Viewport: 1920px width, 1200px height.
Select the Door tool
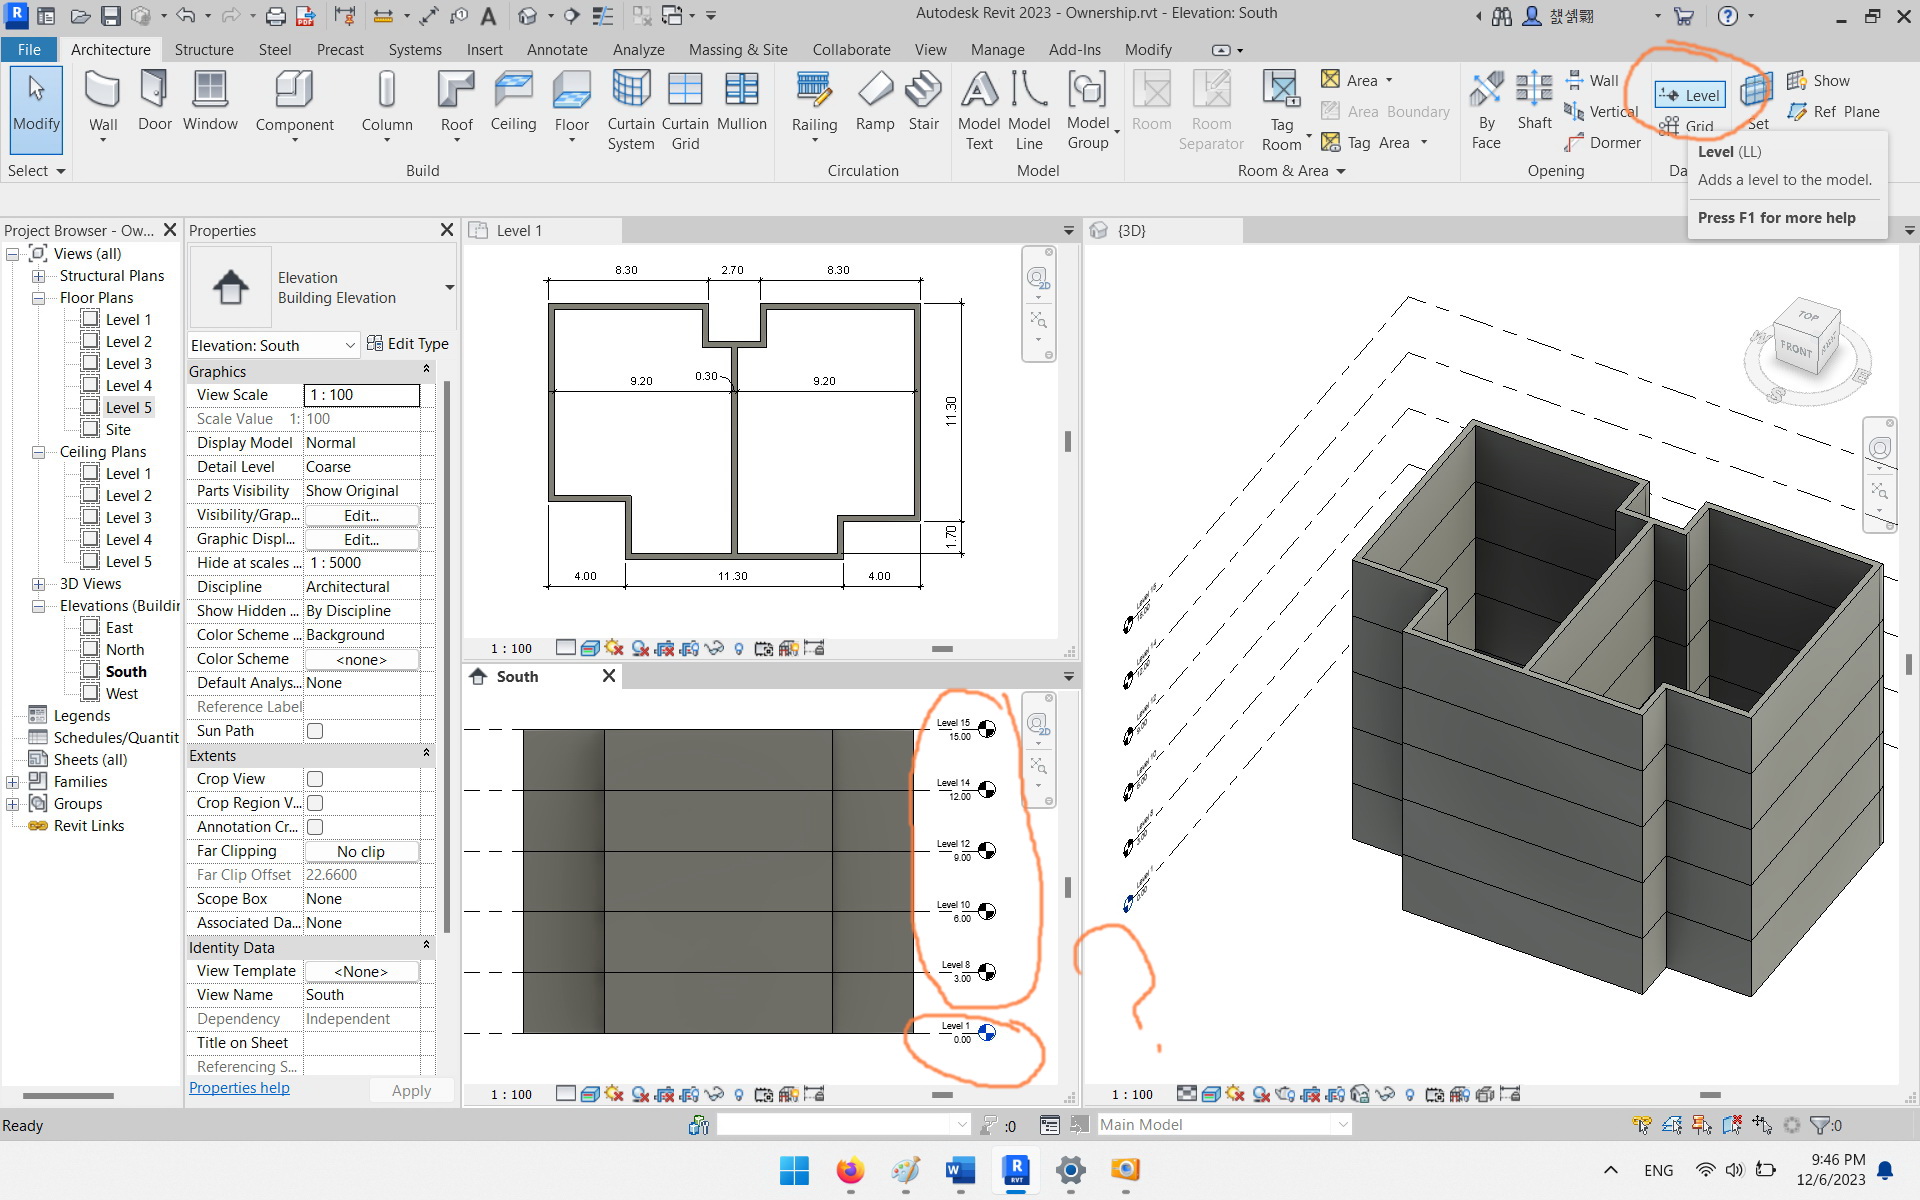(x=153, y=100)
